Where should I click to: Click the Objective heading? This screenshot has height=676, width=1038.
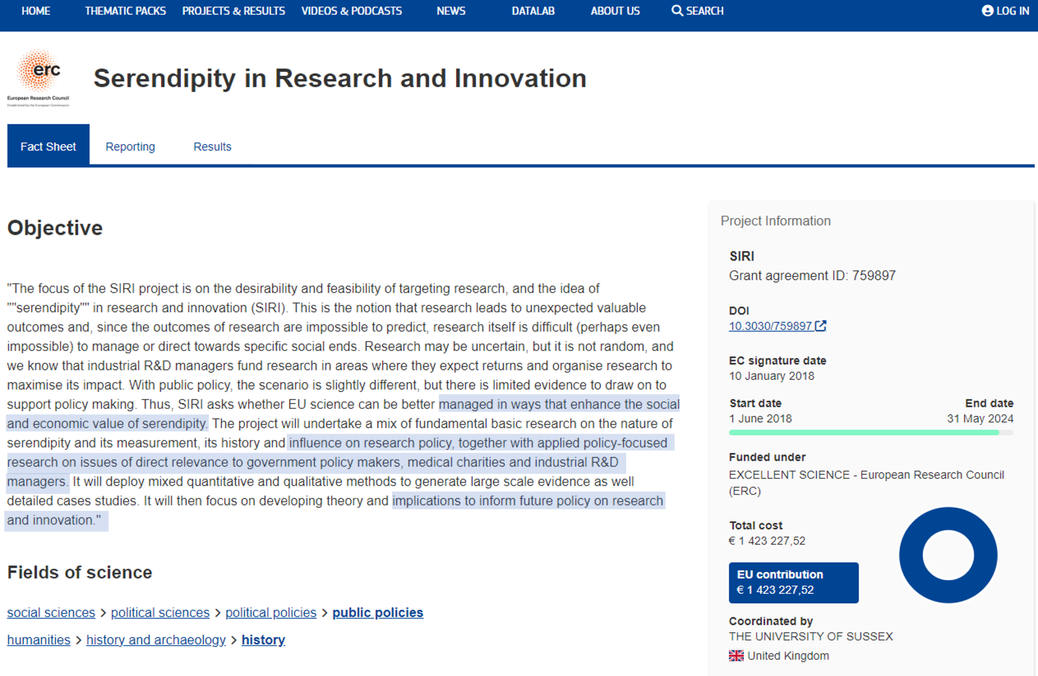55,228
